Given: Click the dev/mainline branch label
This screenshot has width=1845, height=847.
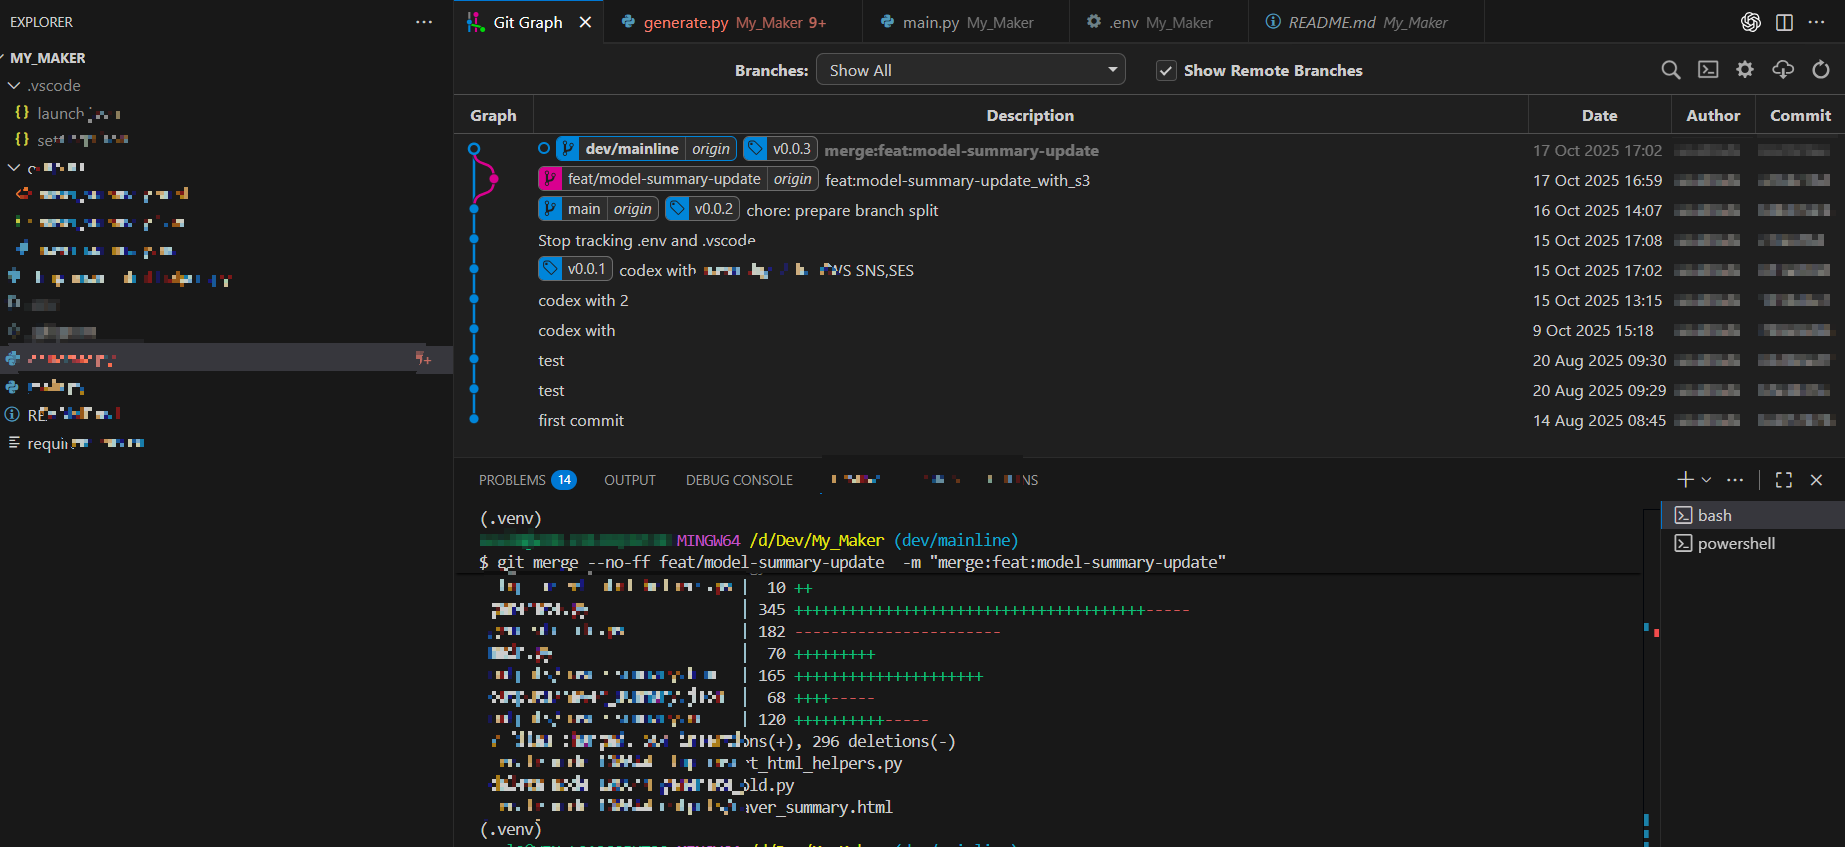Looking at the screenshot, I should pyautogui.click(x=631, y=149).
